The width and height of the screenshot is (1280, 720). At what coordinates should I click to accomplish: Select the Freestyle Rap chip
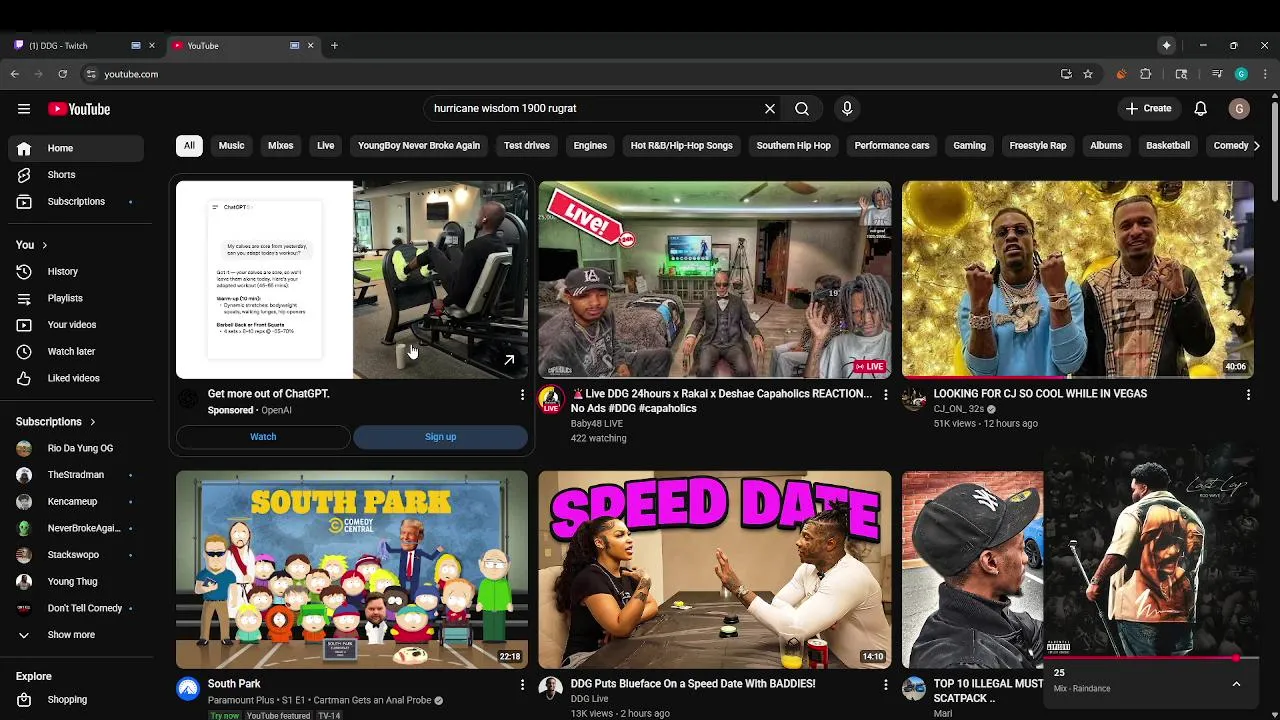(1038, 146)
